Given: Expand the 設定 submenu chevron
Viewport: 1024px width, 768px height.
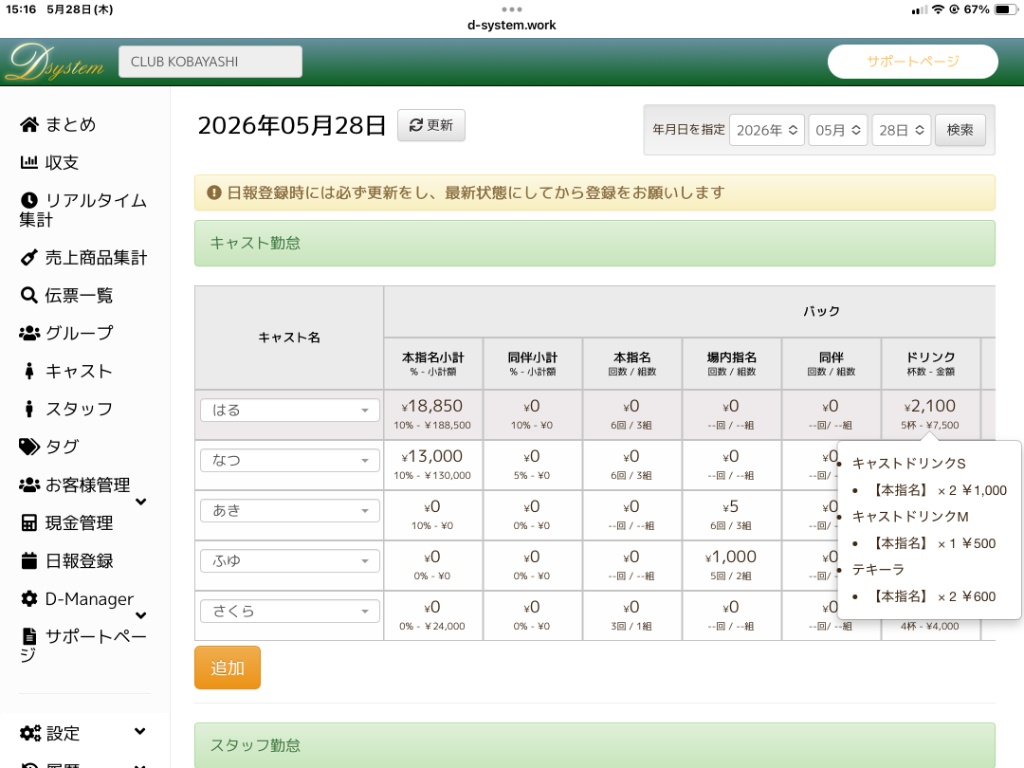Looking at the screenshot, I should tap(140, 731).
